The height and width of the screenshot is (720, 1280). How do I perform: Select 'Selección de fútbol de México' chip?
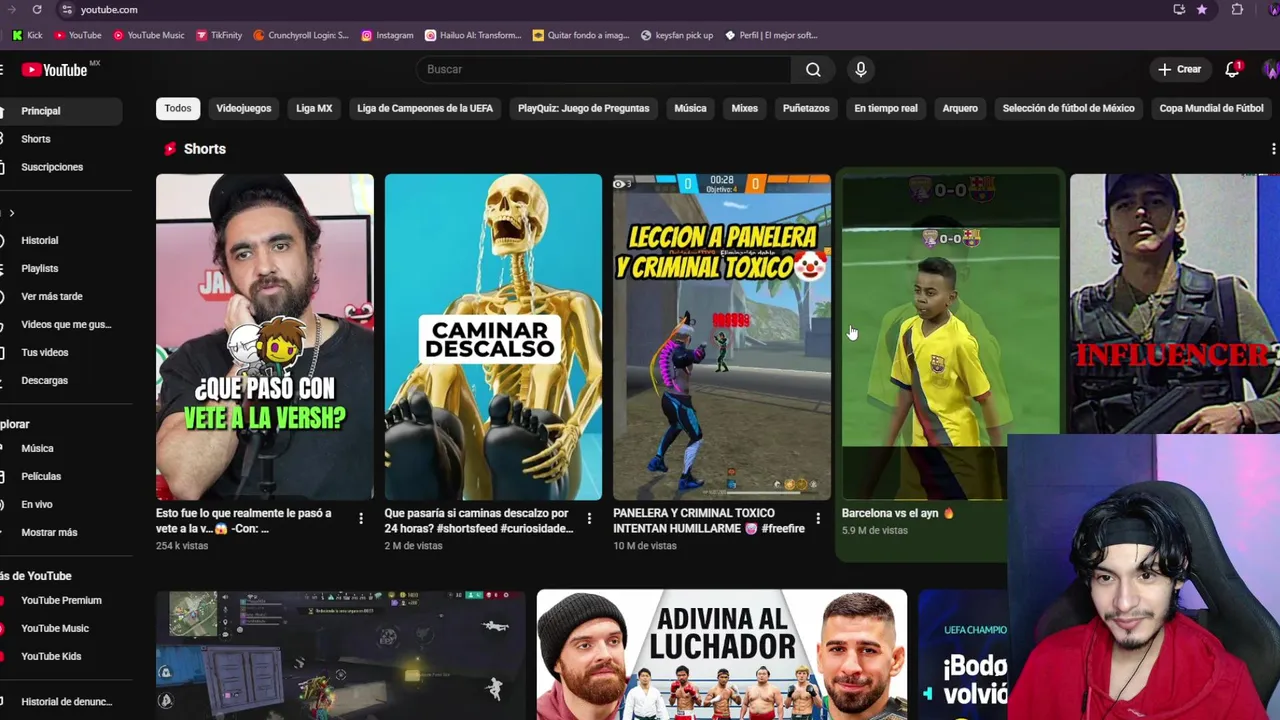click(1069, 108)
